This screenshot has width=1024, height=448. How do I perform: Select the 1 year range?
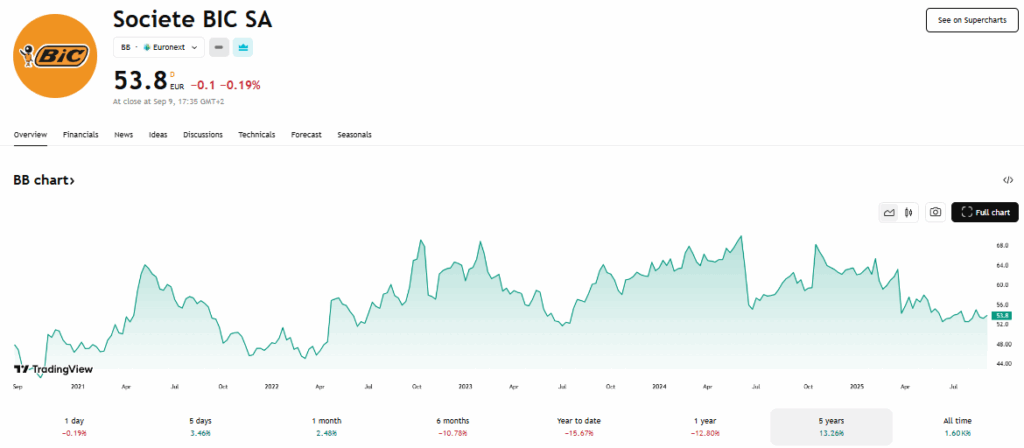pyautogui.click(x=705, y=427)
